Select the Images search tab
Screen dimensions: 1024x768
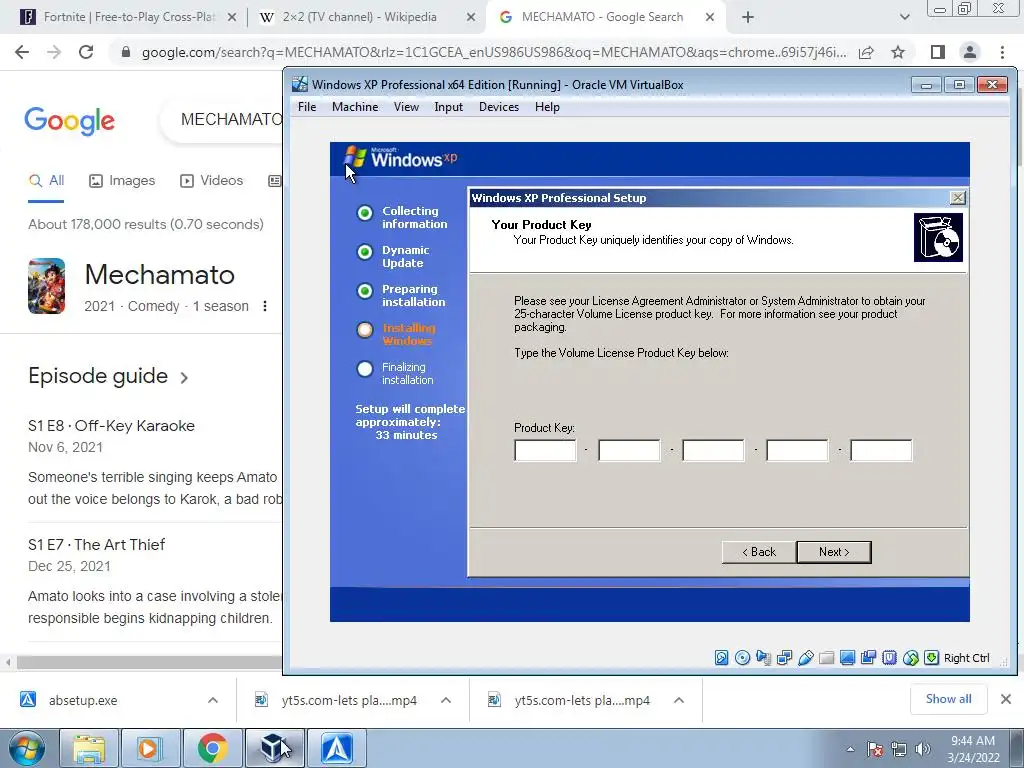coord(122,181)
